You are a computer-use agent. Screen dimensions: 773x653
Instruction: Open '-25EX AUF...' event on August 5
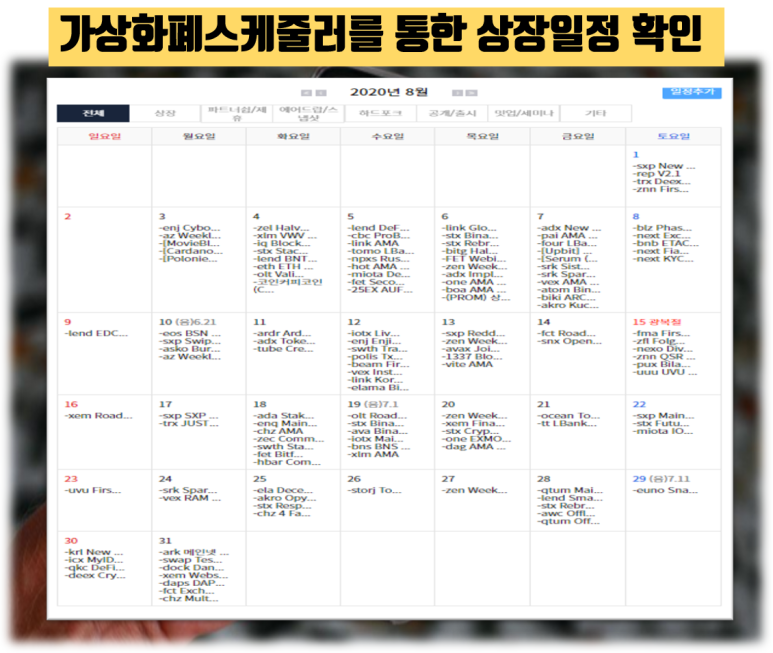pyautogui.click(x=380, y=289)
